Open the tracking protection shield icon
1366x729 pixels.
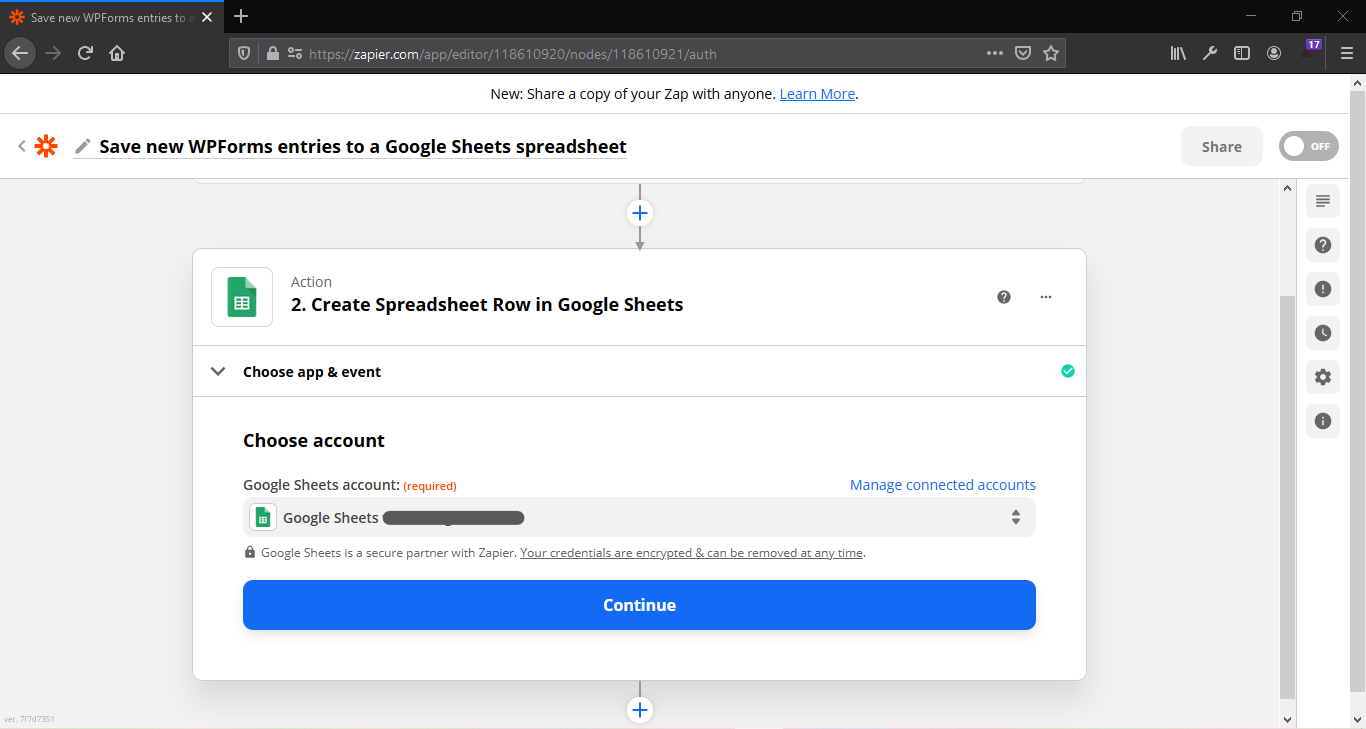(x=244, y=53)
